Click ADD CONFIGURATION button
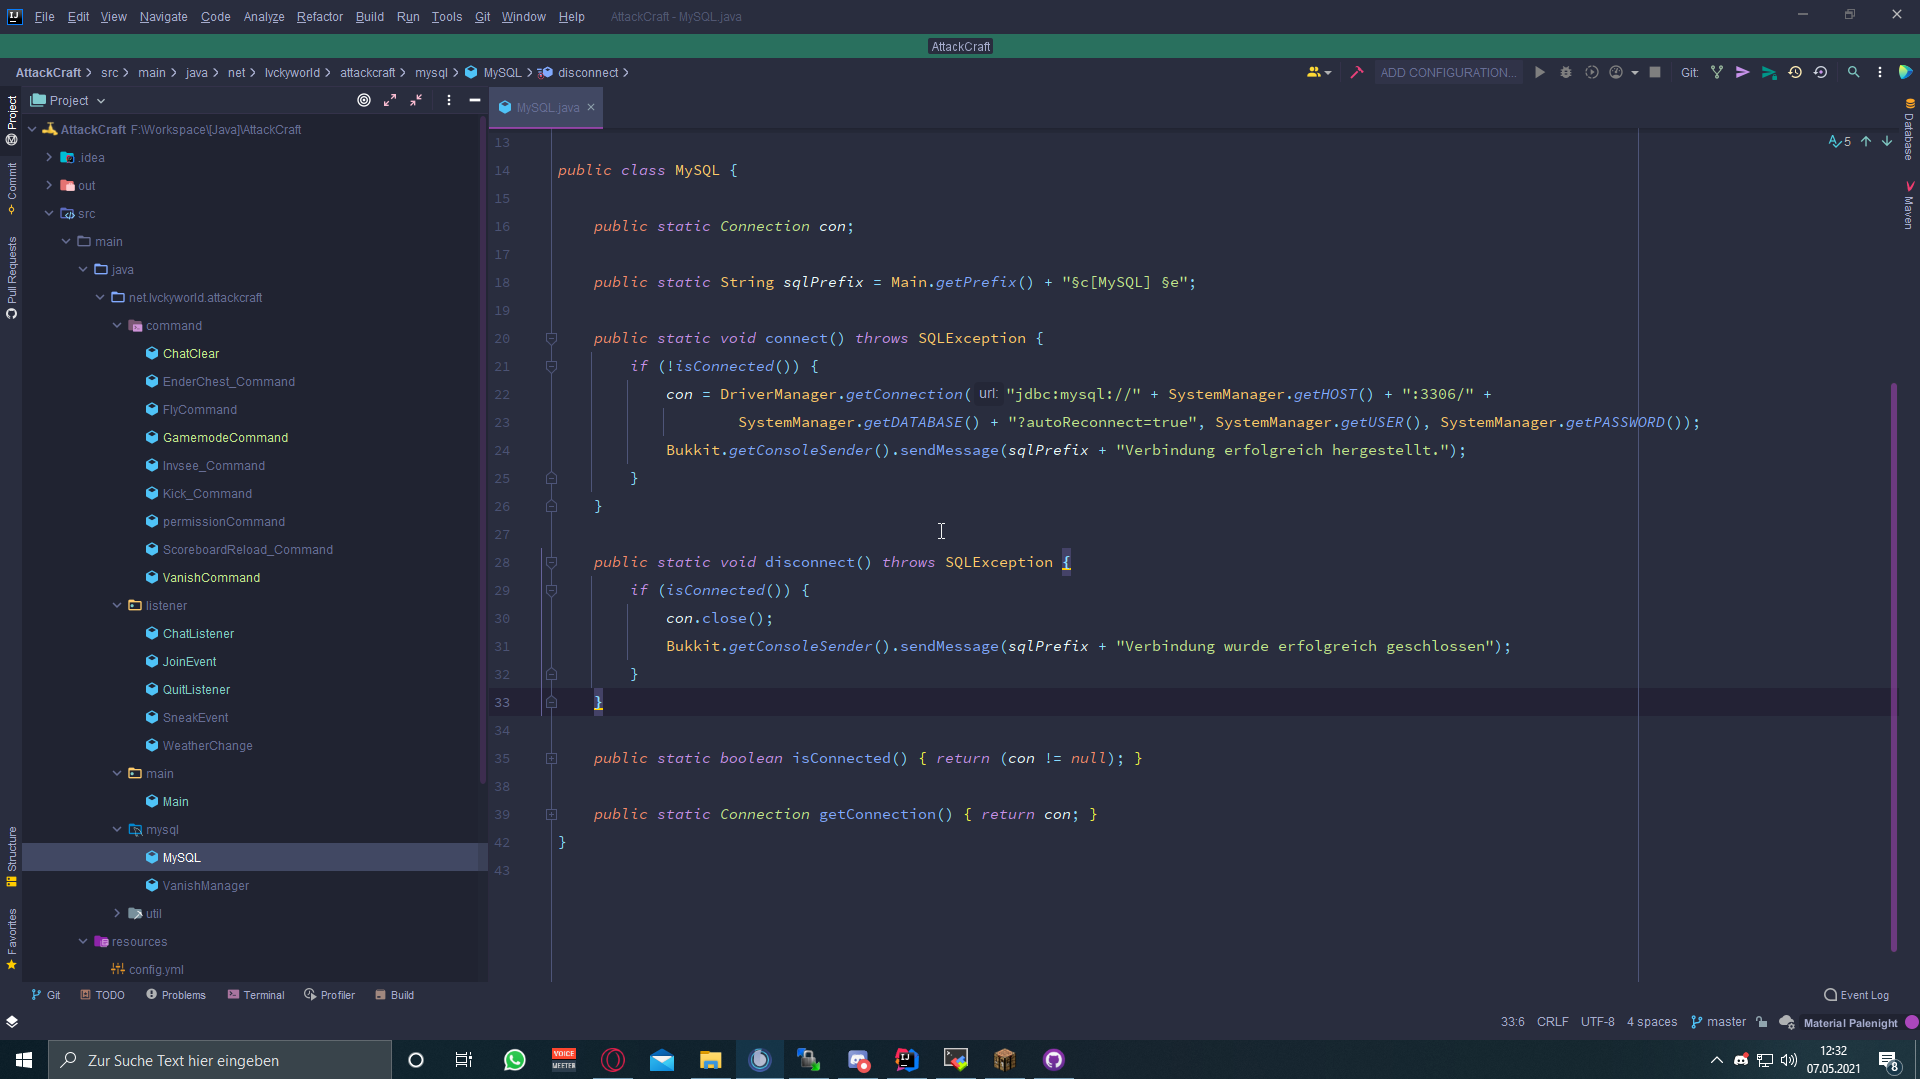This screenshot has width=1920, height=1079. pyautogui.click(x=1447, y=72)
